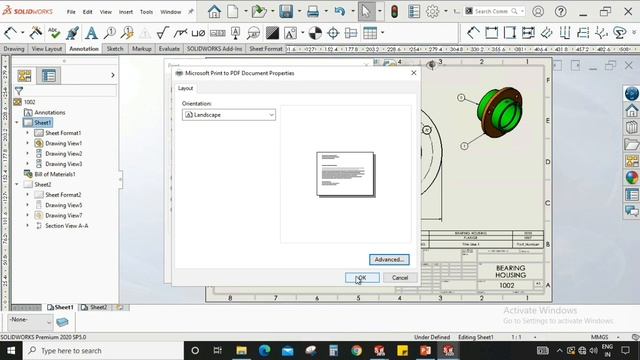
Task: Save the drawing with the floppy icon
Action: (286, 11)
